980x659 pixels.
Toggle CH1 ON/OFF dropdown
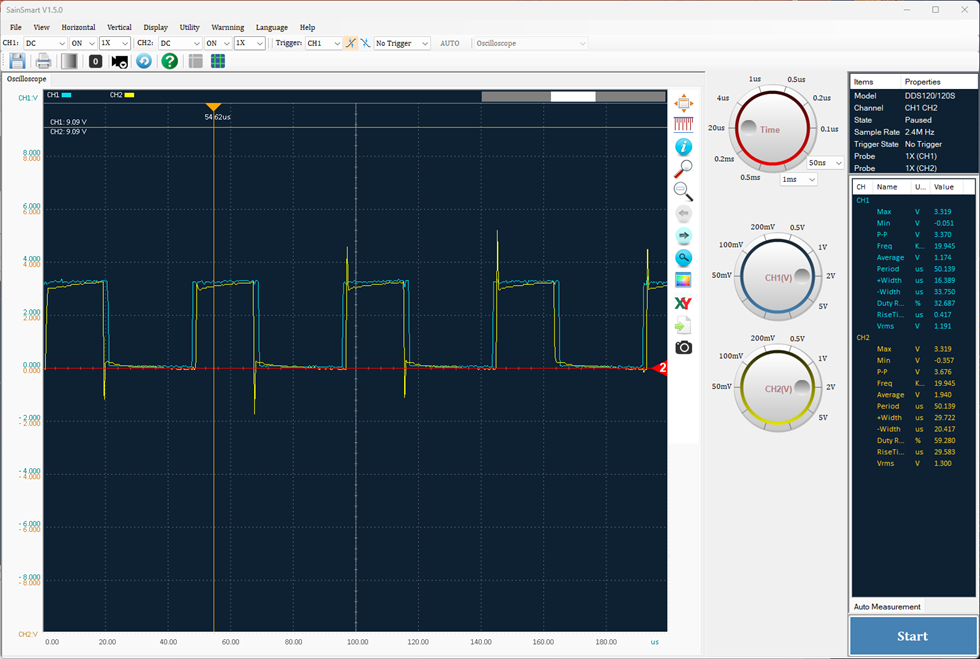[82, 43]
